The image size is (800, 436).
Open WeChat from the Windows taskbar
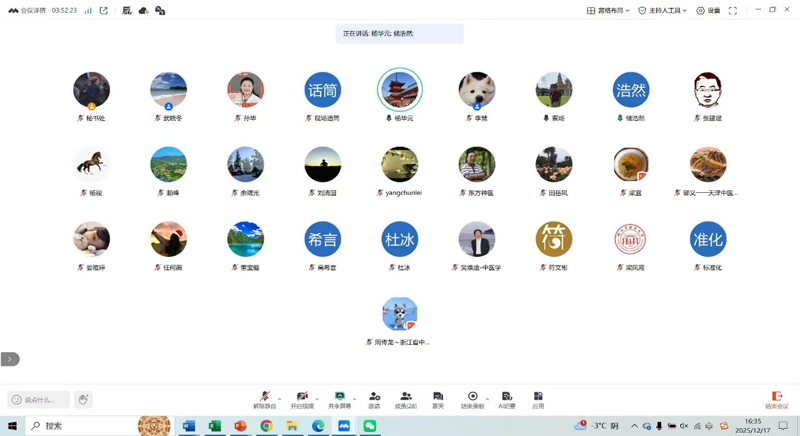[370, 426]
